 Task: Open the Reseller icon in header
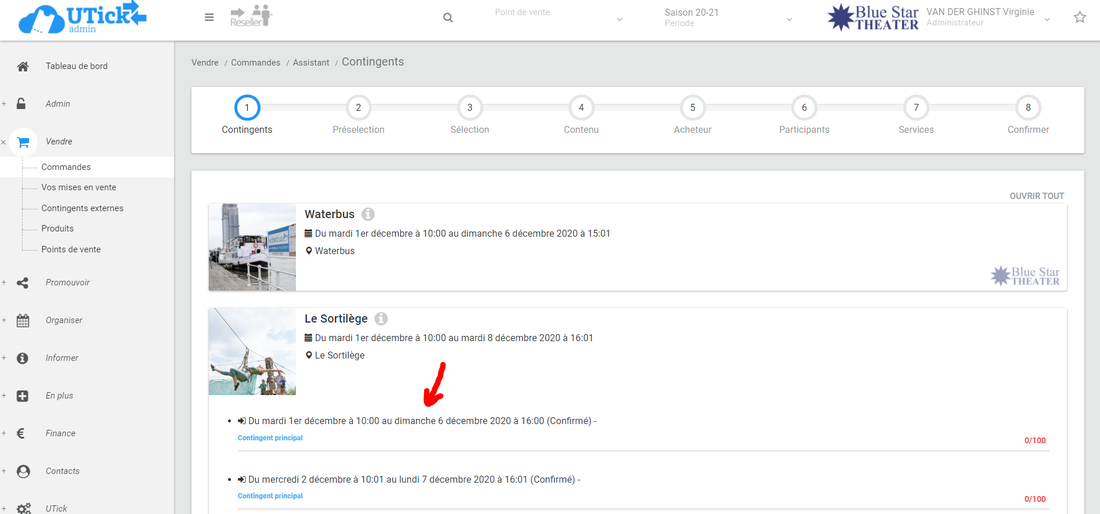click(x=250, y=16)
